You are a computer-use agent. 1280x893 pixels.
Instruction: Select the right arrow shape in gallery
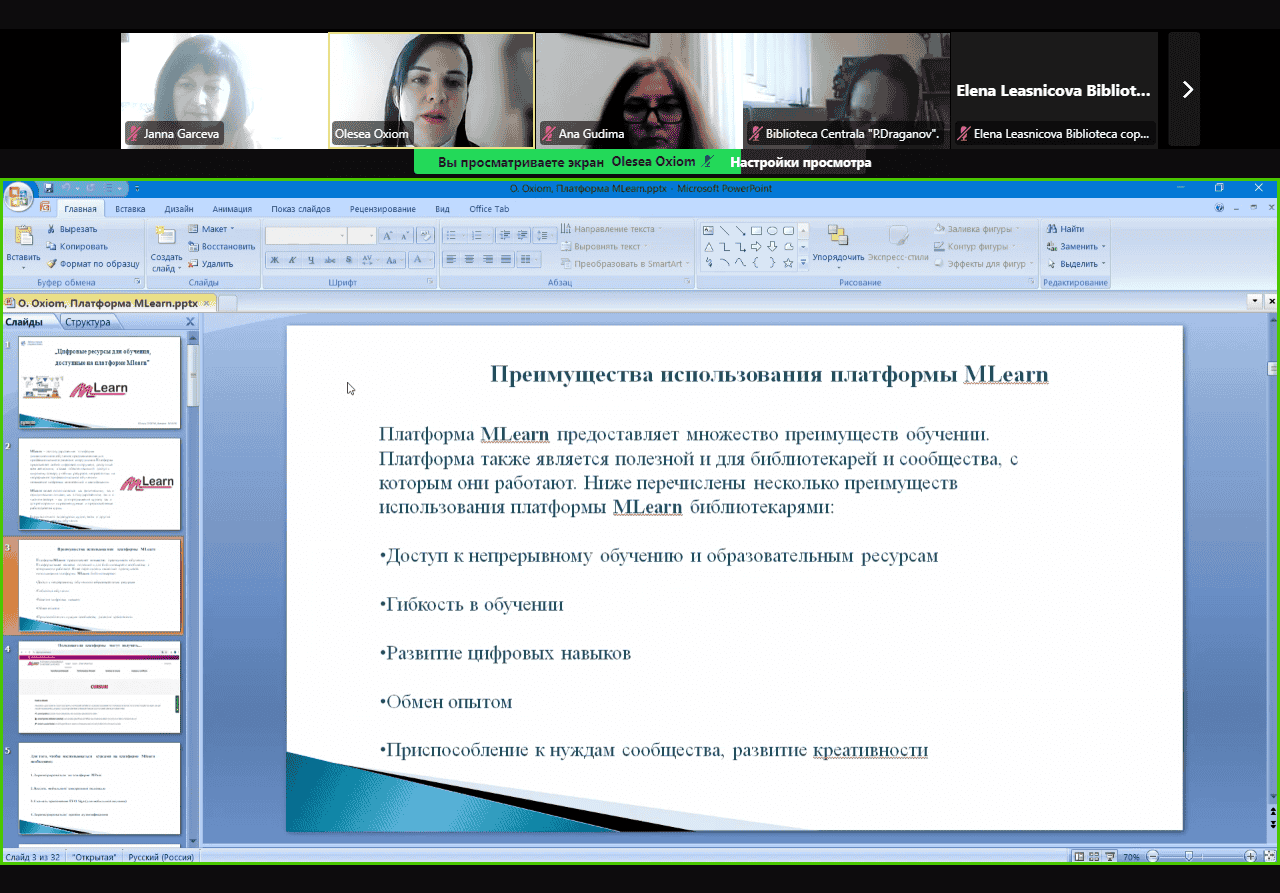click(x=757, y=247)
